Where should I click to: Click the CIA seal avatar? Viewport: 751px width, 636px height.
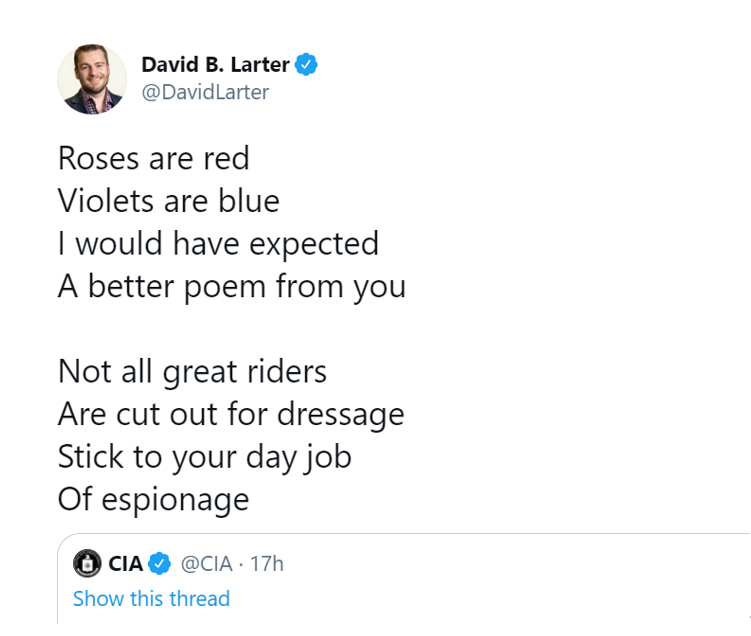click(x=89, y=564)
